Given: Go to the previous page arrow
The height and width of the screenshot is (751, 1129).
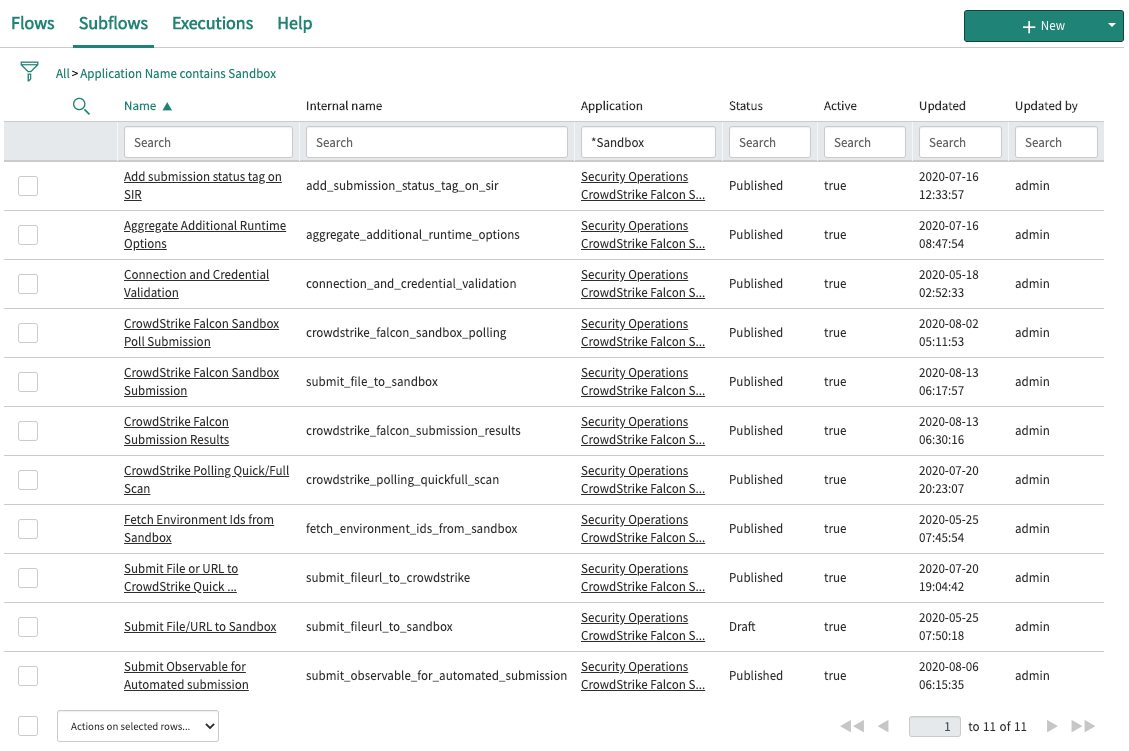Looking at the screenshot, I should 883,727.
